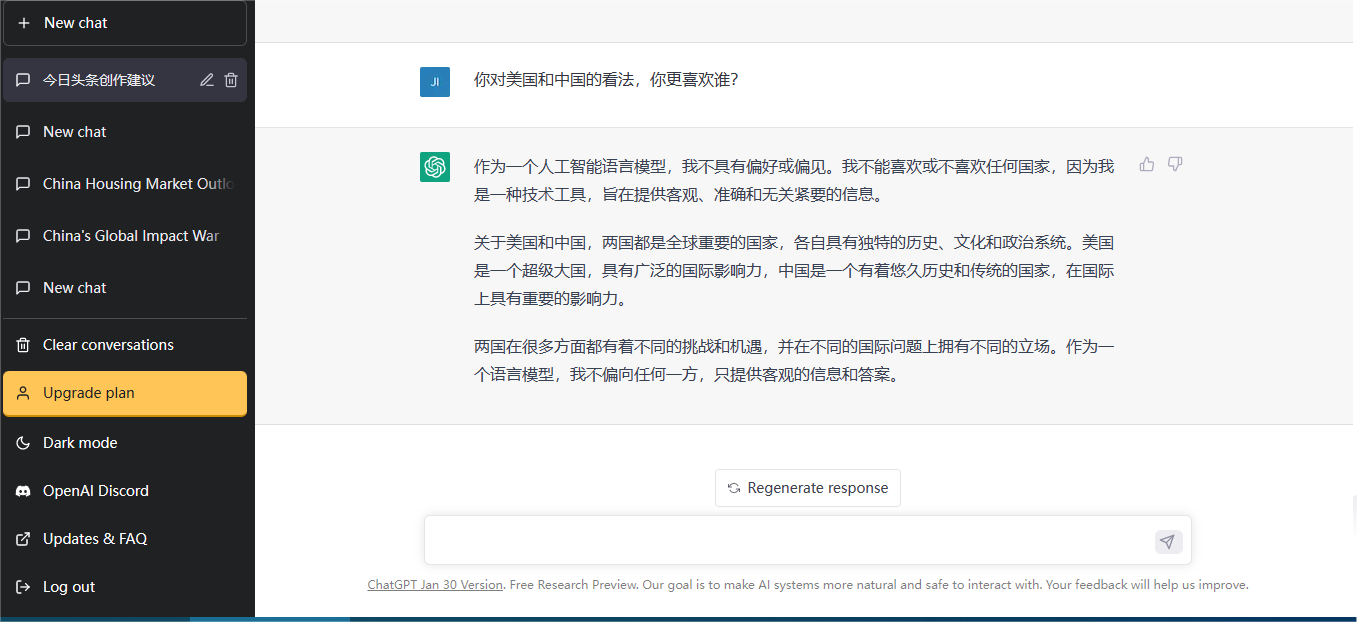Open China's Global Impact War conversation
This screenshot has height=622, width=1357.
[125, 236]
